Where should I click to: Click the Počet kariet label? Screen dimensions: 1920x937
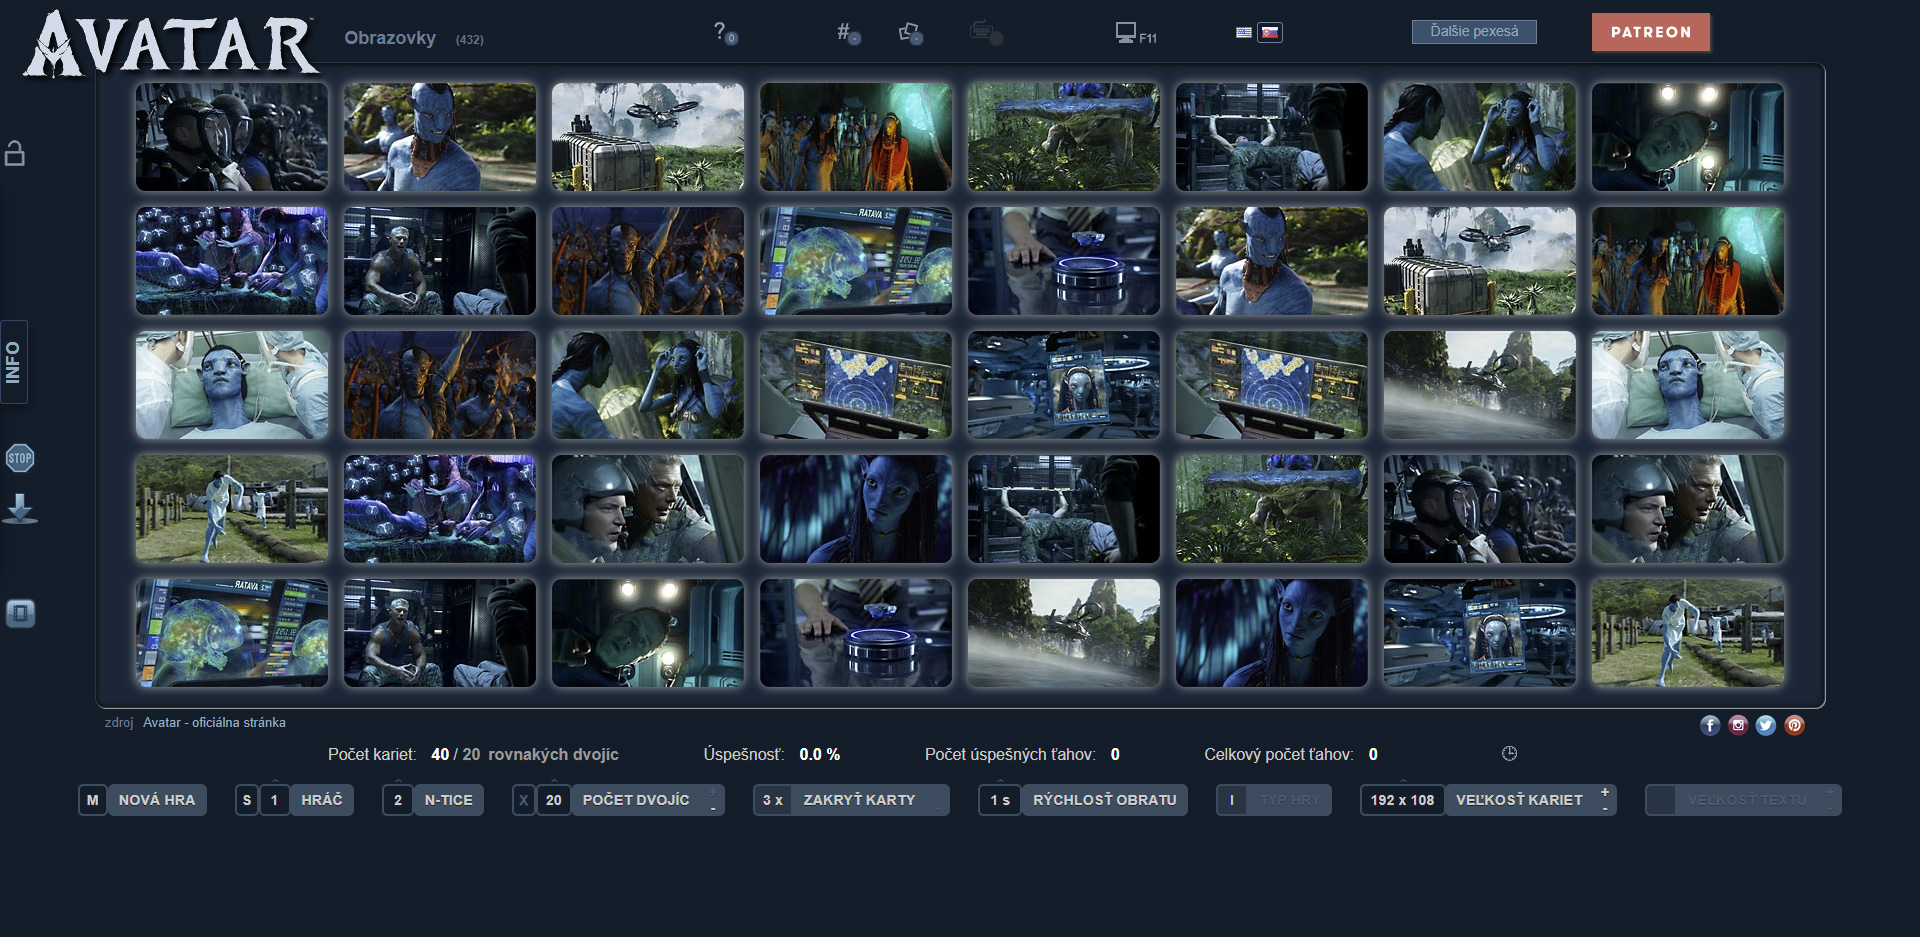point(371,754)
